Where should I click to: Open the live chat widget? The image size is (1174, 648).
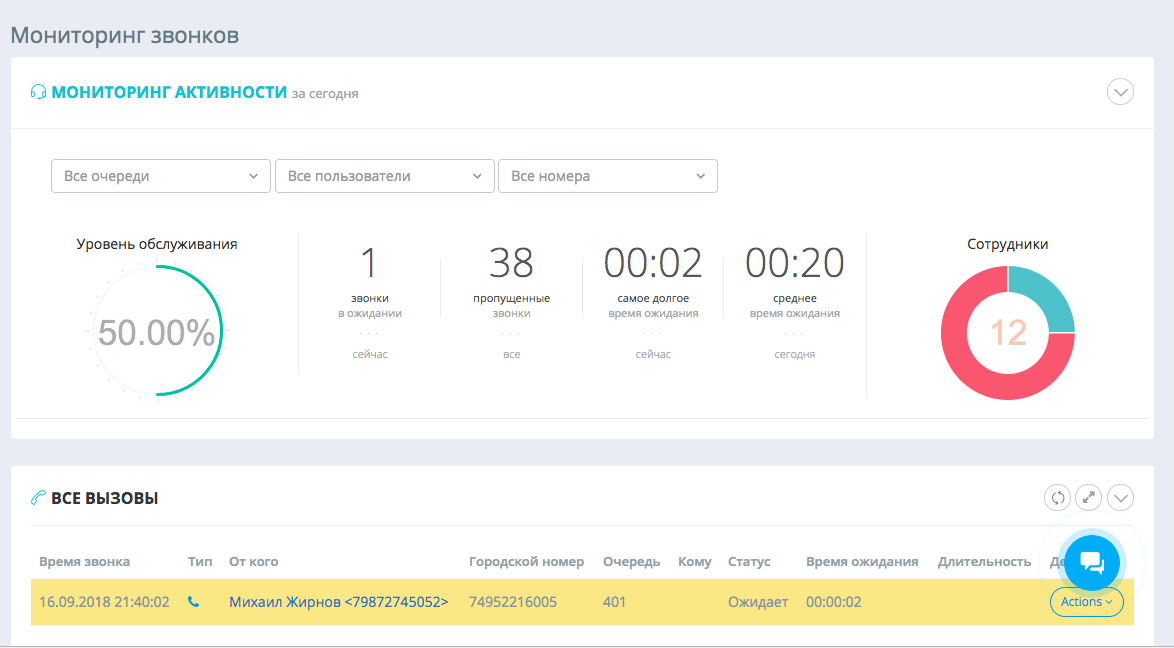(x=1092, y=563)
